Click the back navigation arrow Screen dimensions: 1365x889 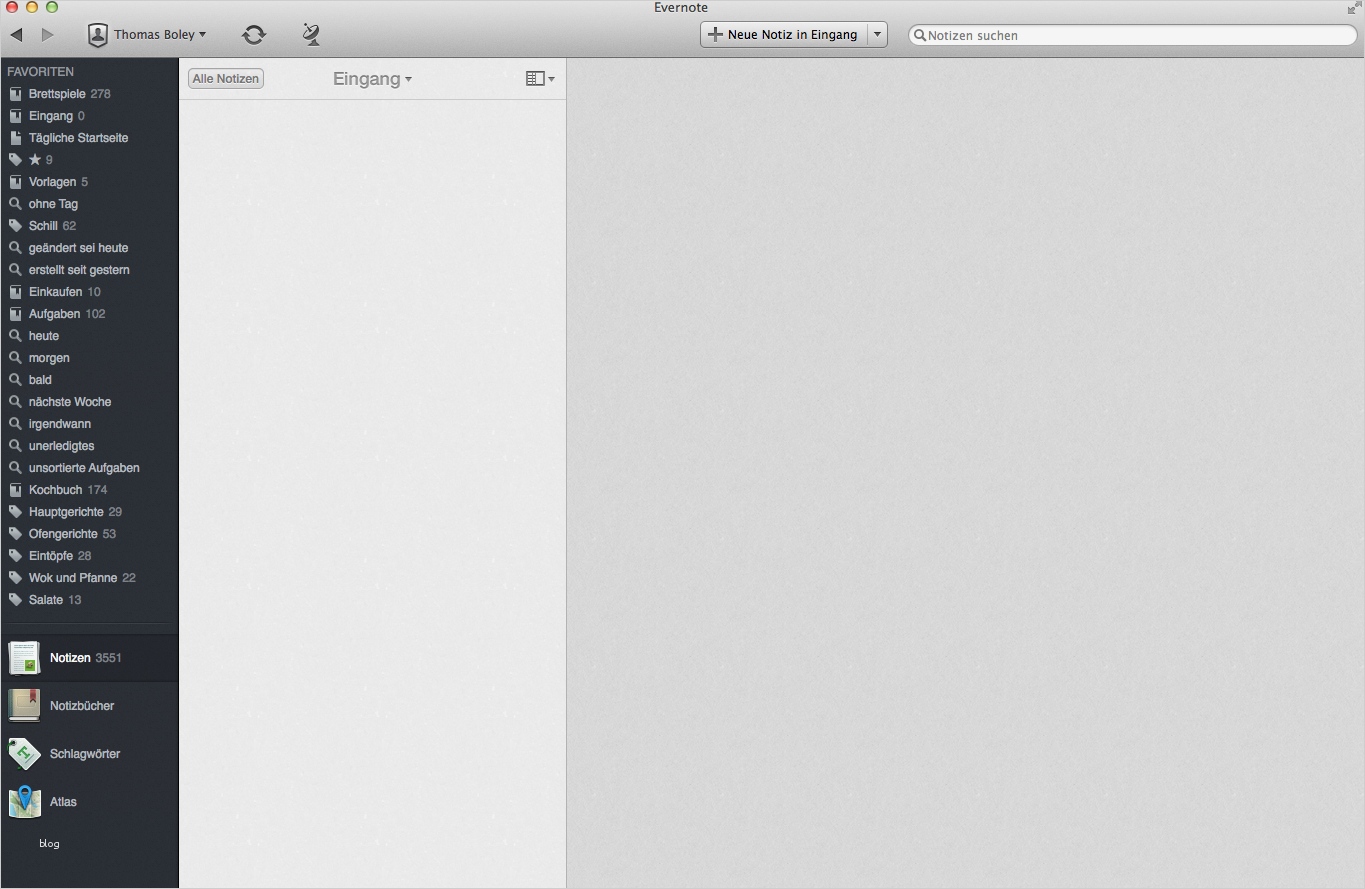(x=16, y=35)
